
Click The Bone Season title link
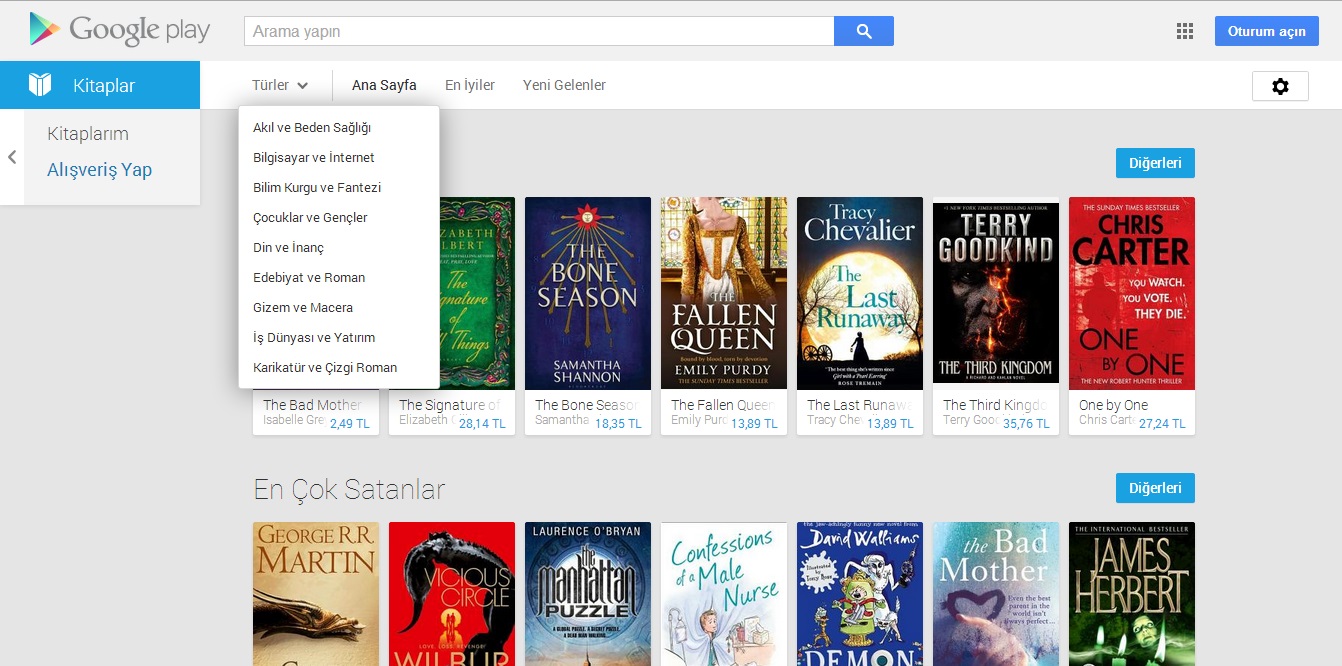point(587,405)
